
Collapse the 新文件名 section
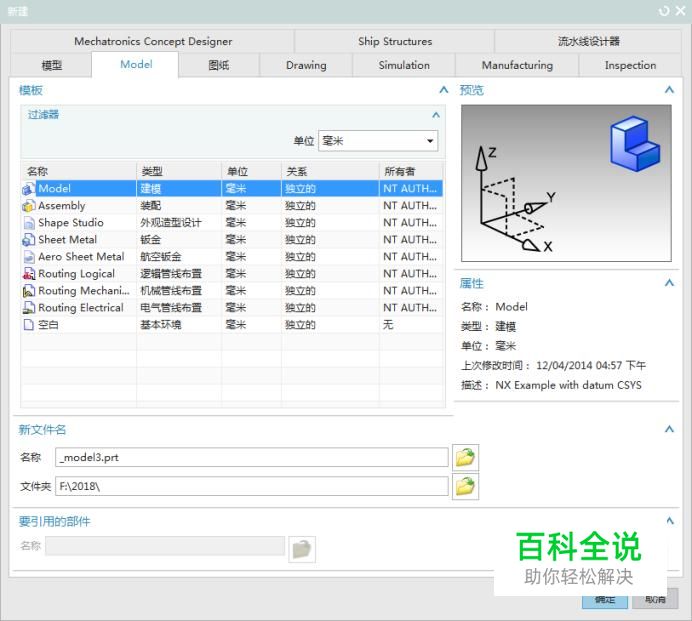(669, 429)
